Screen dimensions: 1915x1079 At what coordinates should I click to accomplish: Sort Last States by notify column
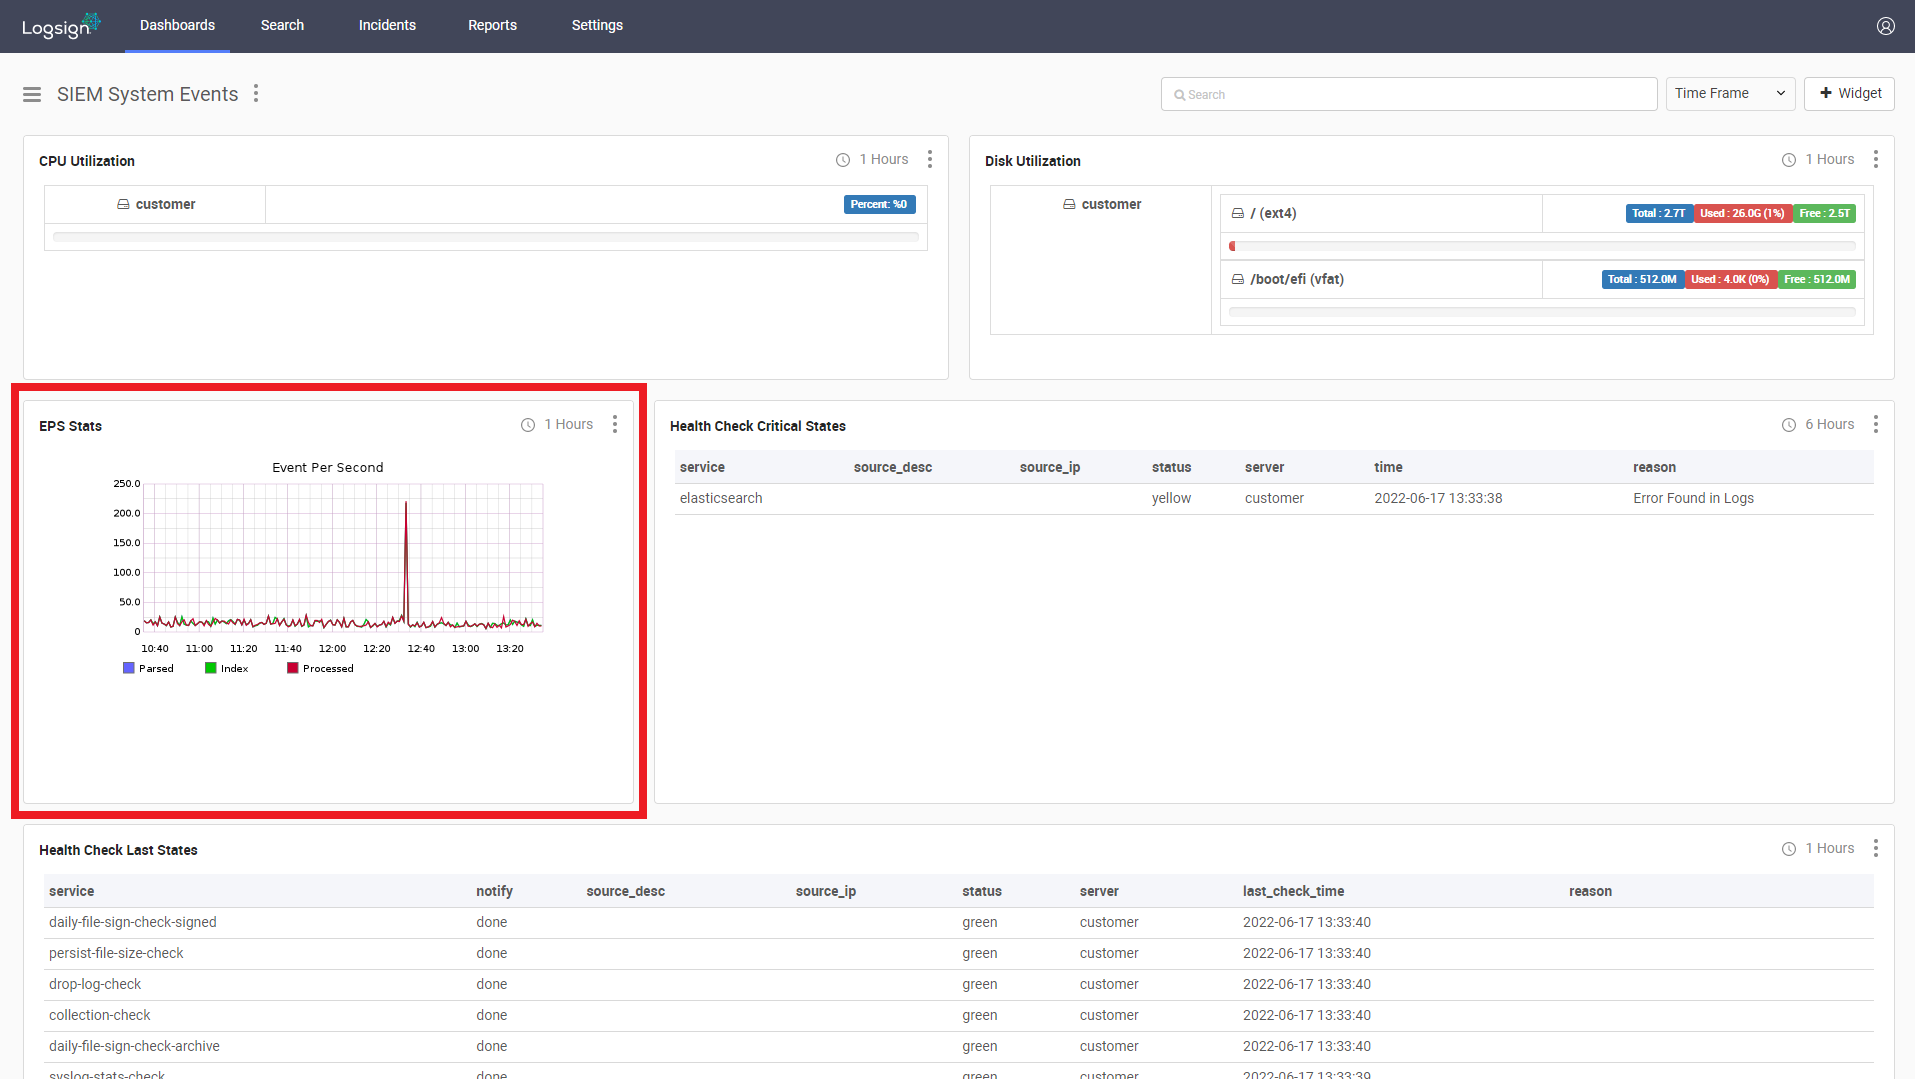point(494,891)
